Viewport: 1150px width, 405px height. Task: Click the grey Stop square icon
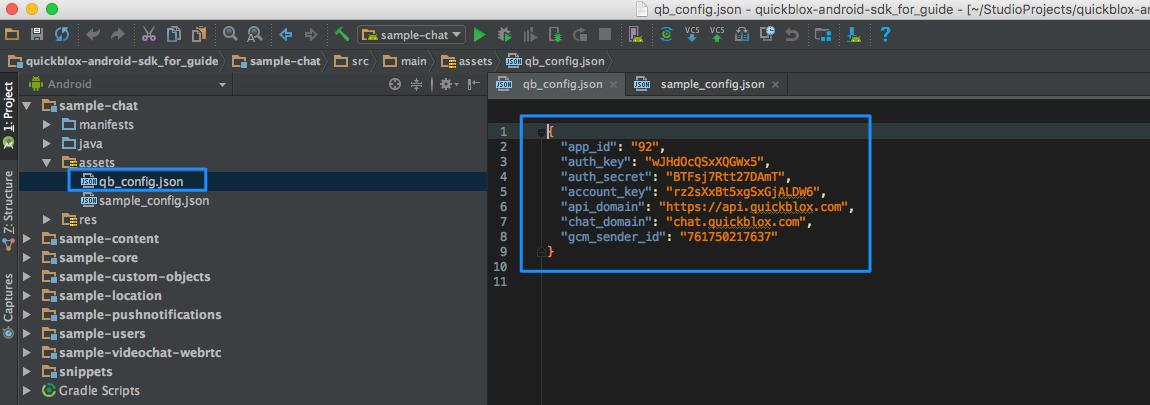point(605,34)
